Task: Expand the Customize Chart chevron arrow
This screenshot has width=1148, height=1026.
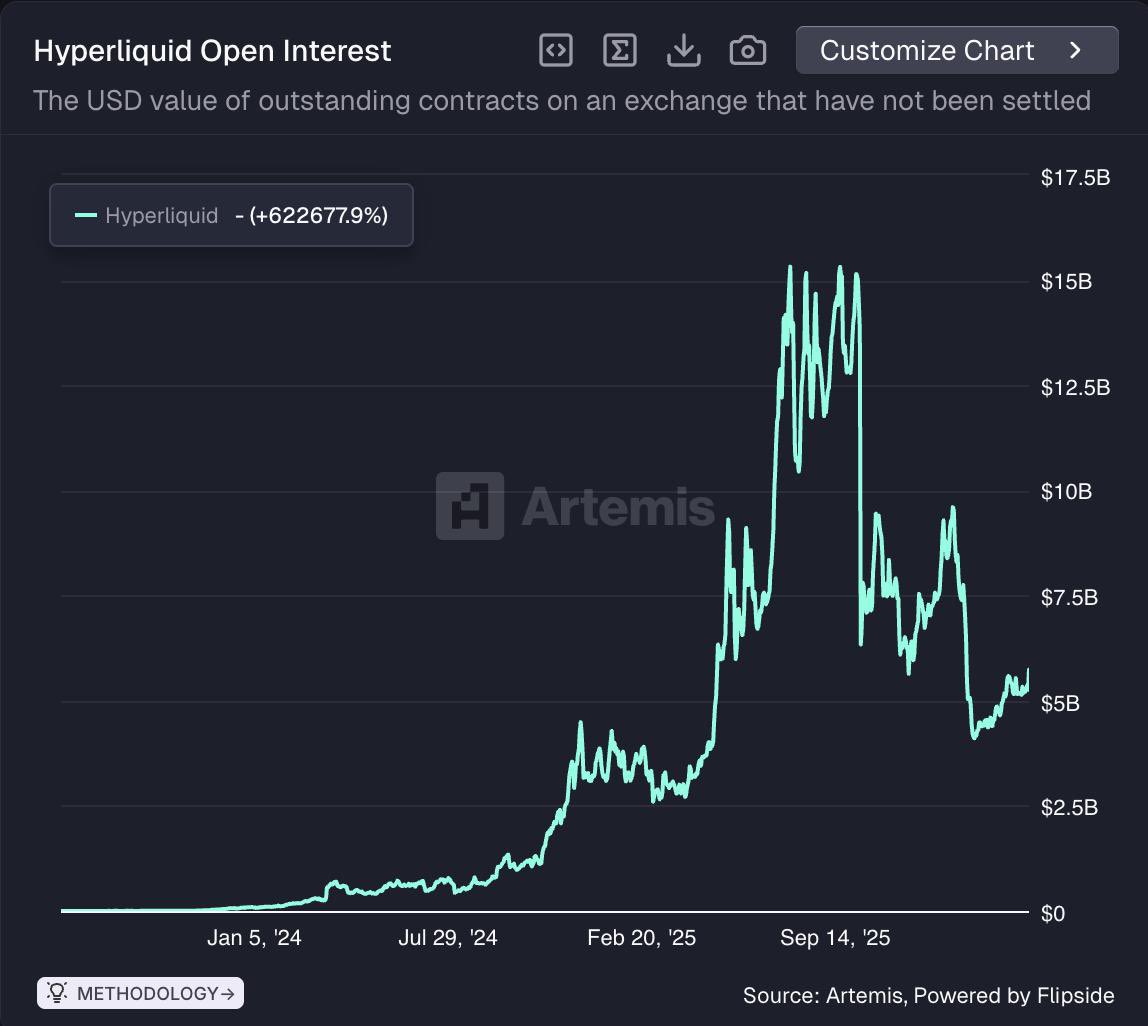Action: [x=1075, y=51]
